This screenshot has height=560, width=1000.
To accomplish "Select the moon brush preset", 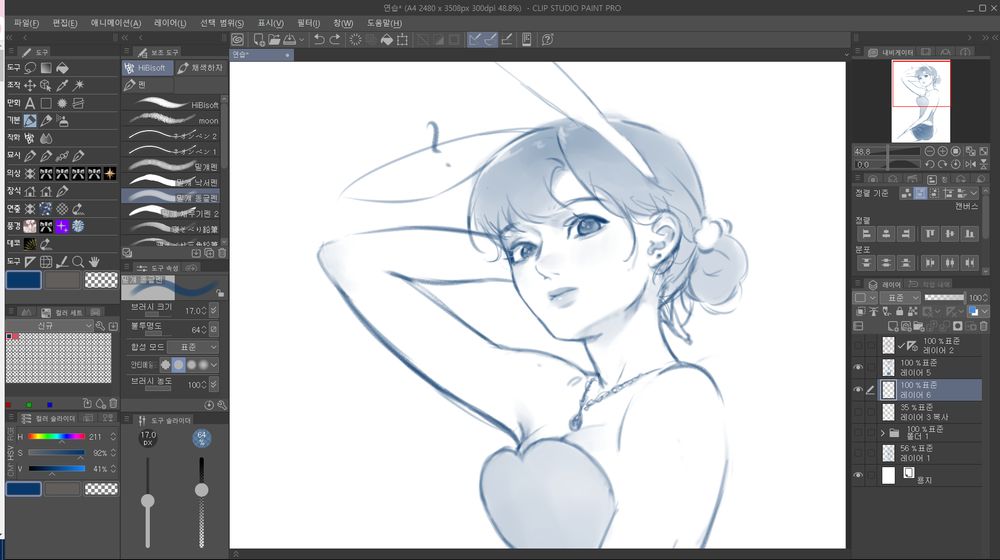I will pos(171,119).
